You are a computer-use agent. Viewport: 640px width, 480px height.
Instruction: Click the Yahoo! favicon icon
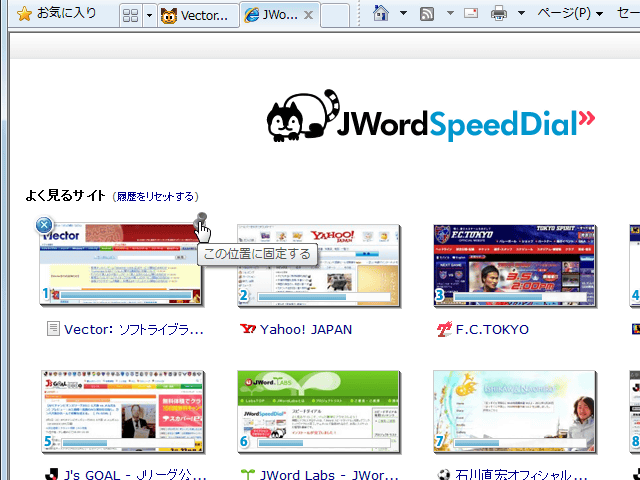pos(248,329)
